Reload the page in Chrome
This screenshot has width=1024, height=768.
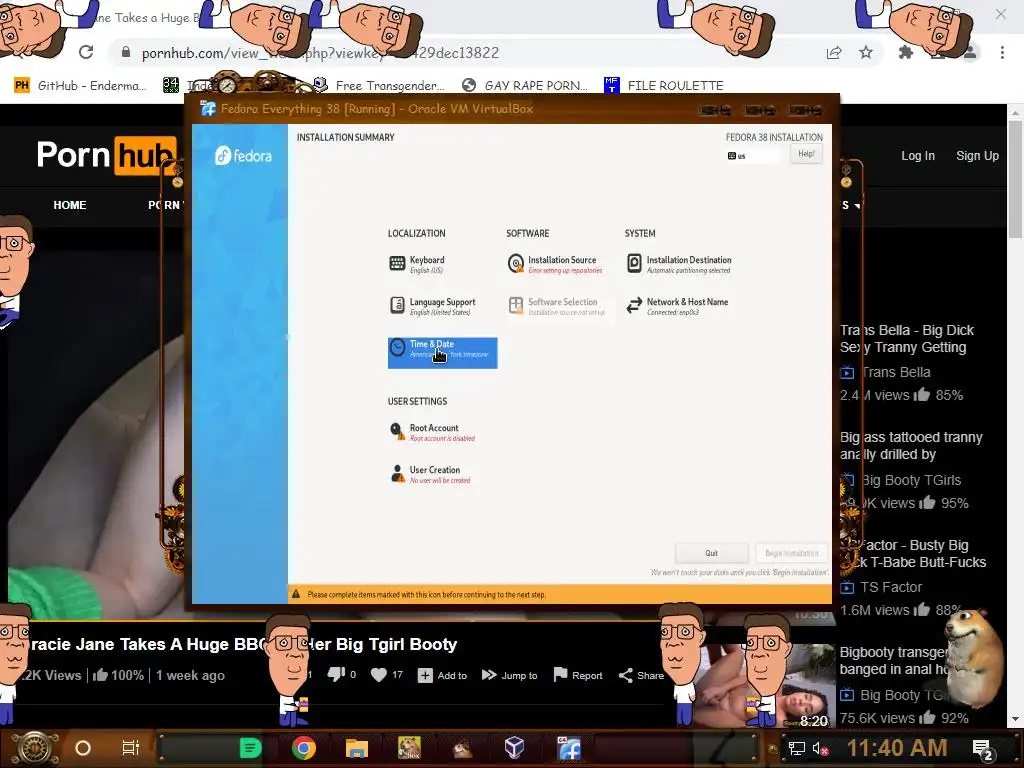(86, 52)
